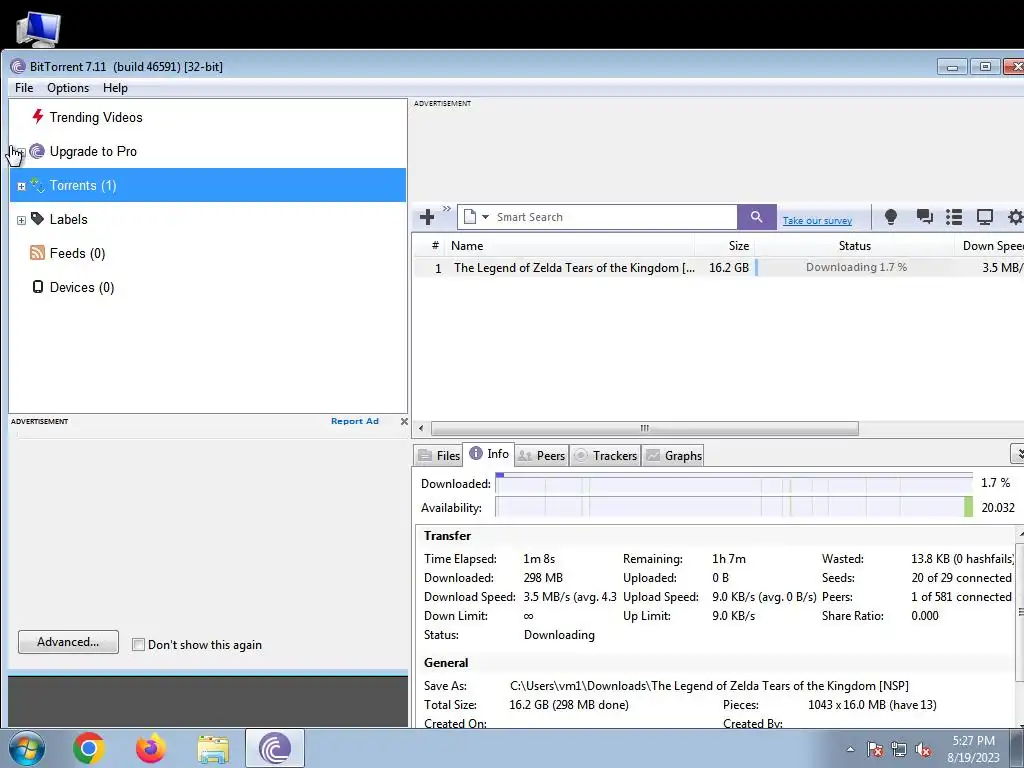The width and height of the screenshot is (1024, 768).
Task: Click the purple search magnifier button
Action: 756,217
